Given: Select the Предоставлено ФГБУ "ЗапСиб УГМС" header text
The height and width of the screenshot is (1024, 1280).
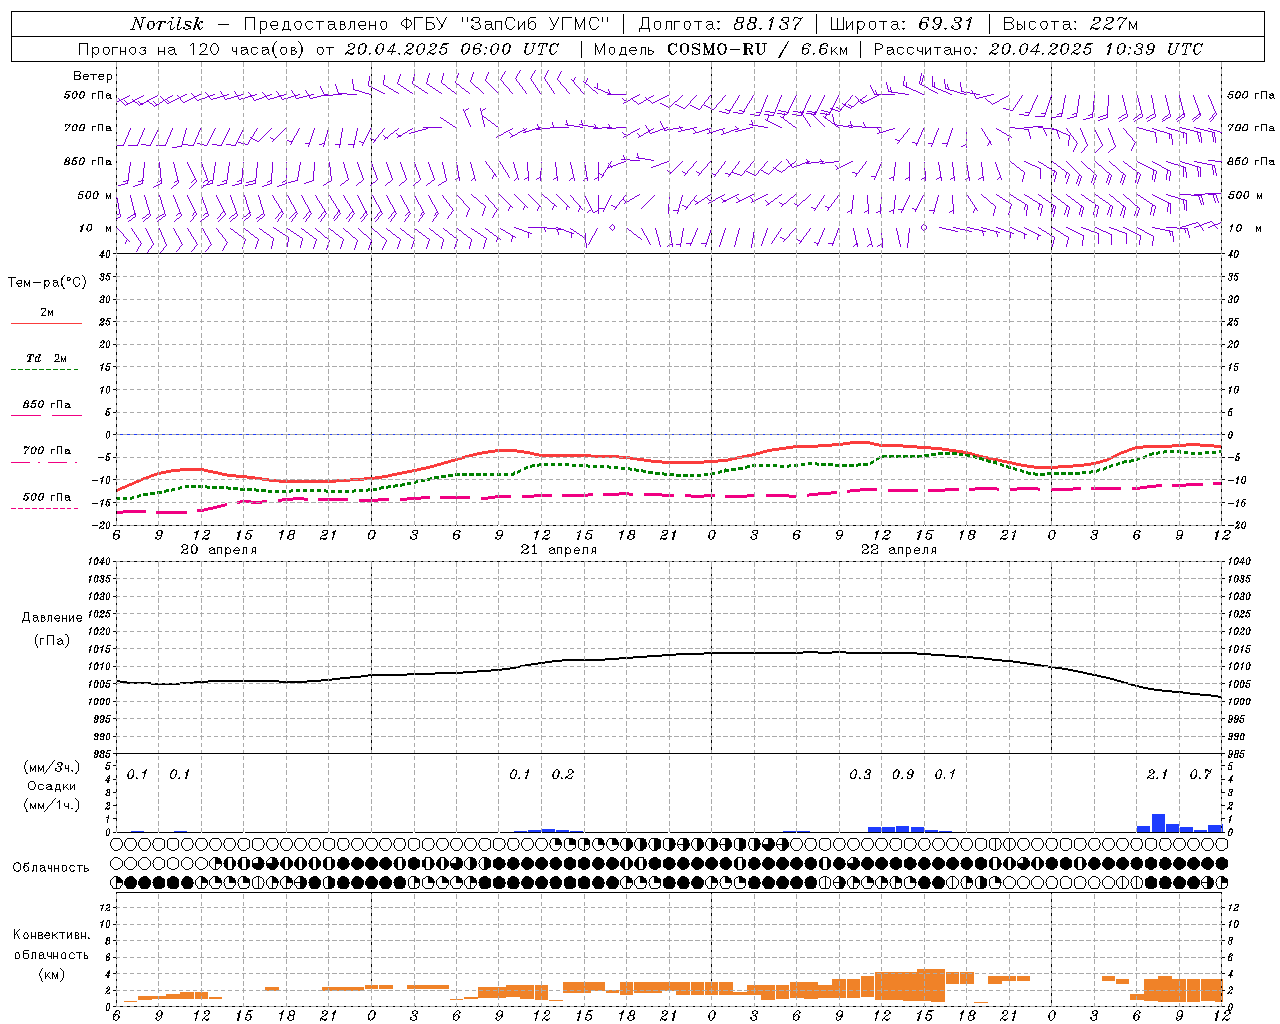Looking at the screenshot, I should [426, 24].
